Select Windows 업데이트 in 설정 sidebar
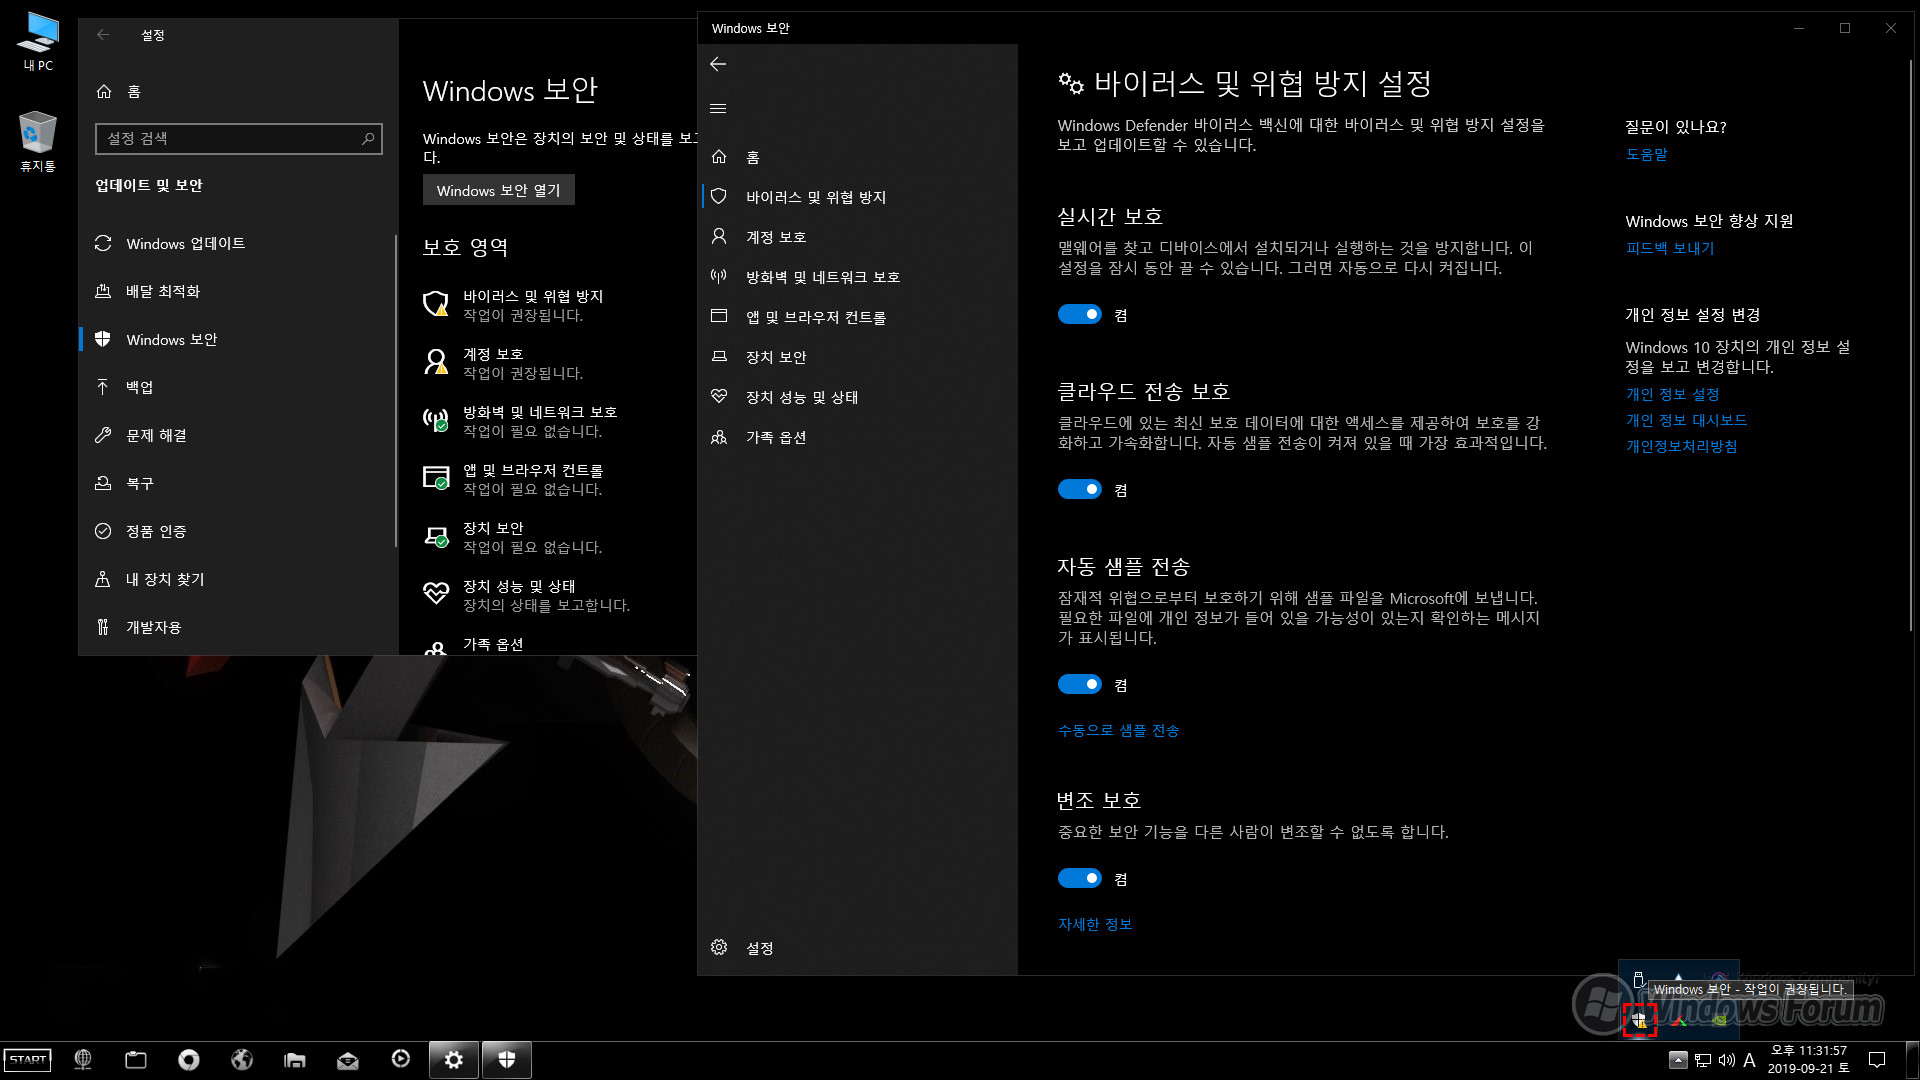This screenshot has height=1080, width=1920. 238,243
